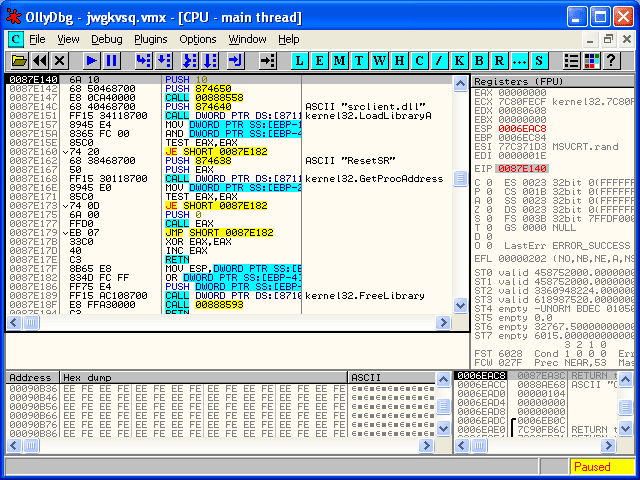640x480 pixels.
Task: Select dump row at address 00090B36
Action: coord(220,389)
